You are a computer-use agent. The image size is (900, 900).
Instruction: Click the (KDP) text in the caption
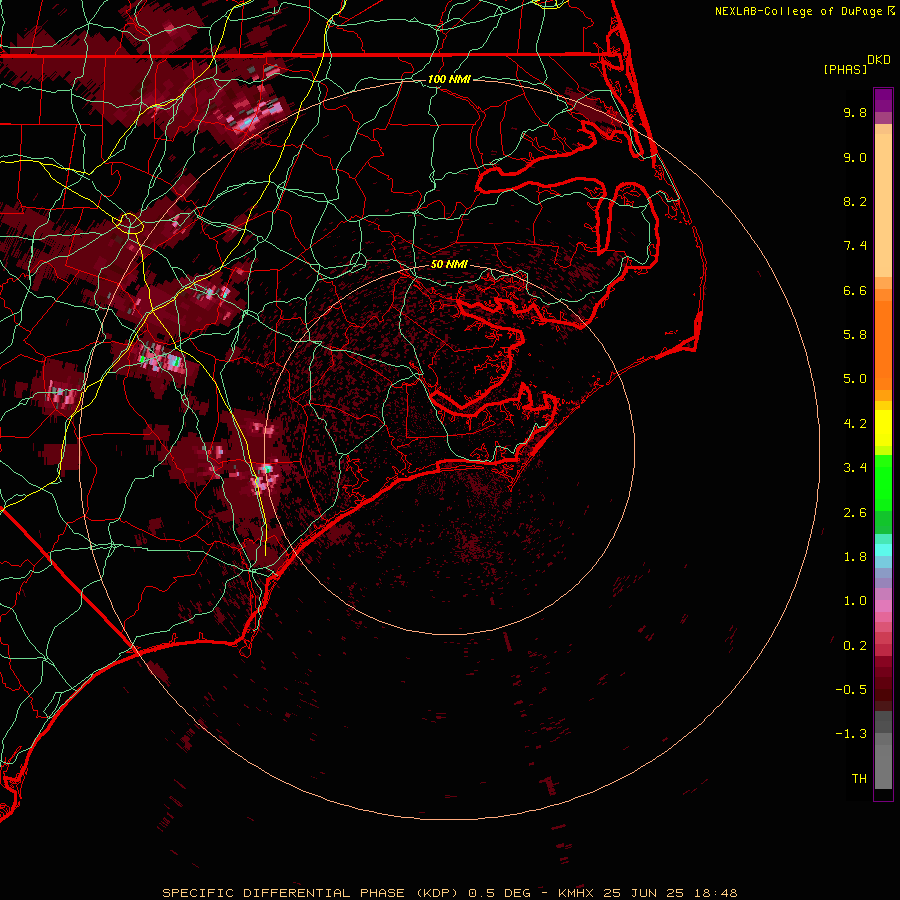coord(437,893)
